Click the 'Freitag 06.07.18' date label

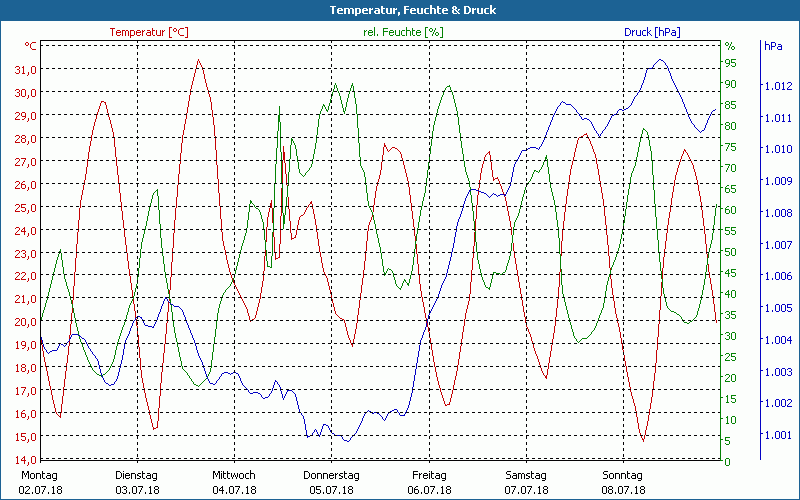[x=428, y=483]
